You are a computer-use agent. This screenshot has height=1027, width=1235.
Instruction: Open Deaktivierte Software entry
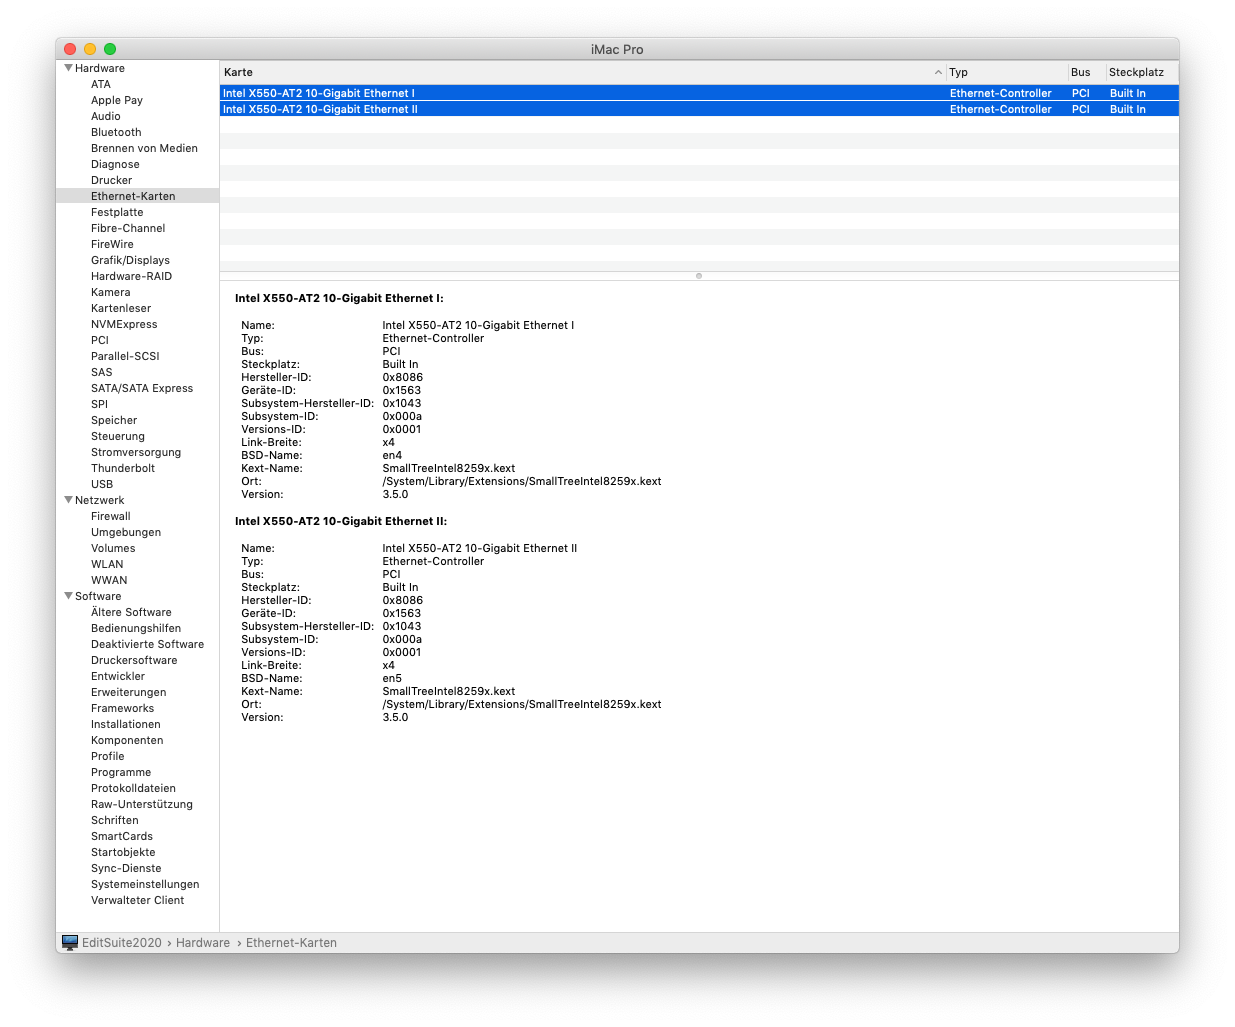click(x=147, y=644)
